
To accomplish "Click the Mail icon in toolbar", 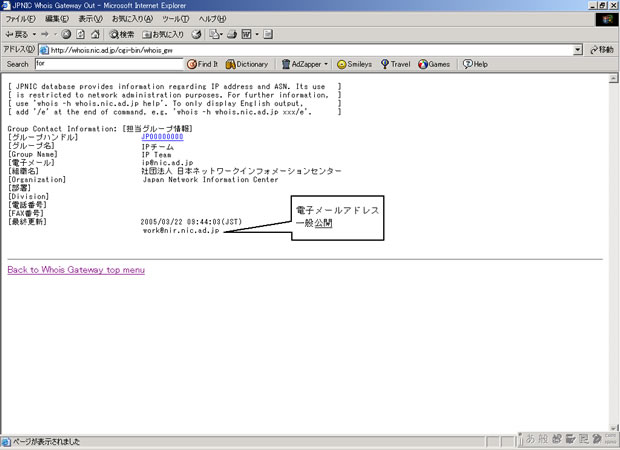I will [215, 34].
